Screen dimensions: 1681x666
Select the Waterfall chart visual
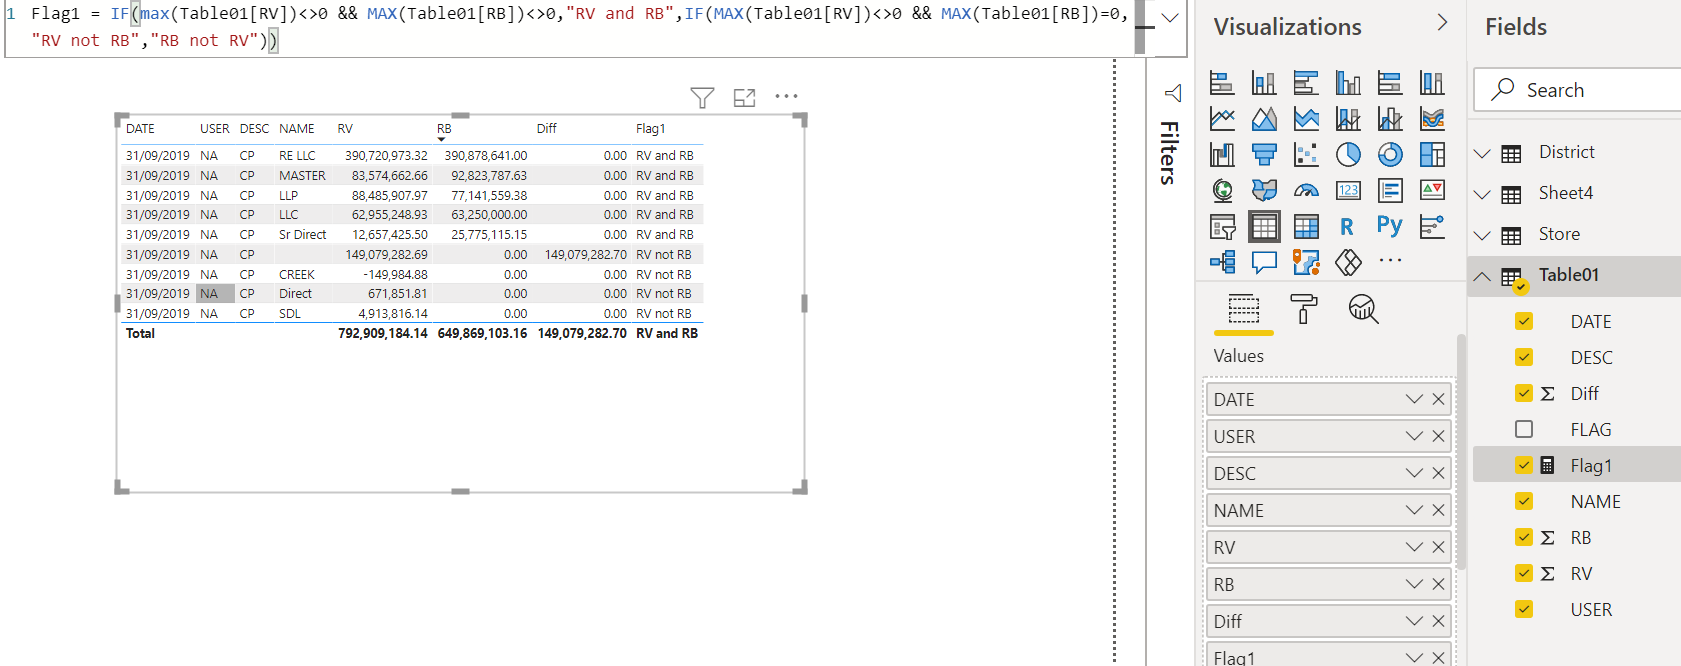1222,155
